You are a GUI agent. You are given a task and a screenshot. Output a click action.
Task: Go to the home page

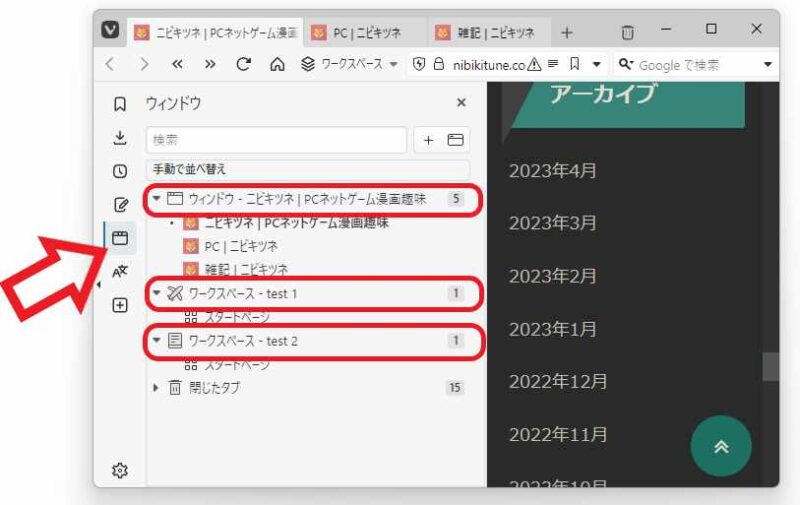pyautogui.click(x=277, y=64)
